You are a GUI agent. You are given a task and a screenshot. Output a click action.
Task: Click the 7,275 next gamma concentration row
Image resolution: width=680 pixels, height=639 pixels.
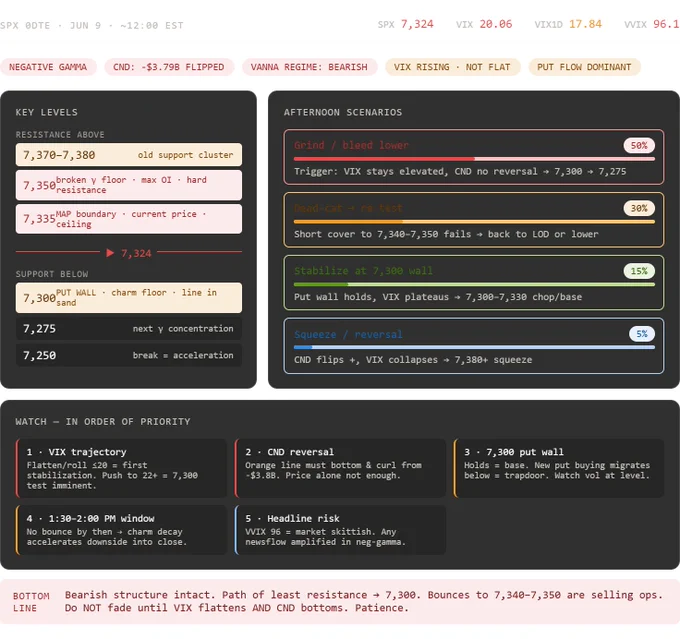pyautogui.click(x=129, y=328)
